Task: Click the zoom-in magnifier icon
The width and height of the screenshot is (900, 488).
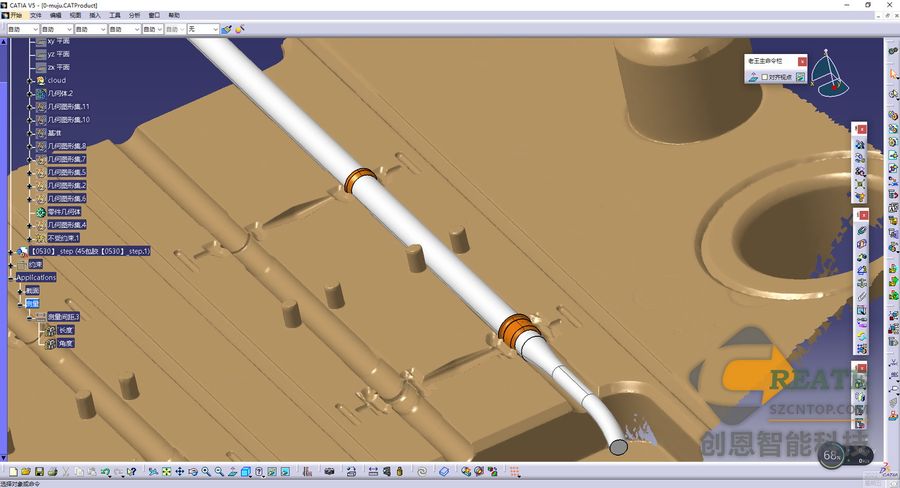Action: coord(206,471)
